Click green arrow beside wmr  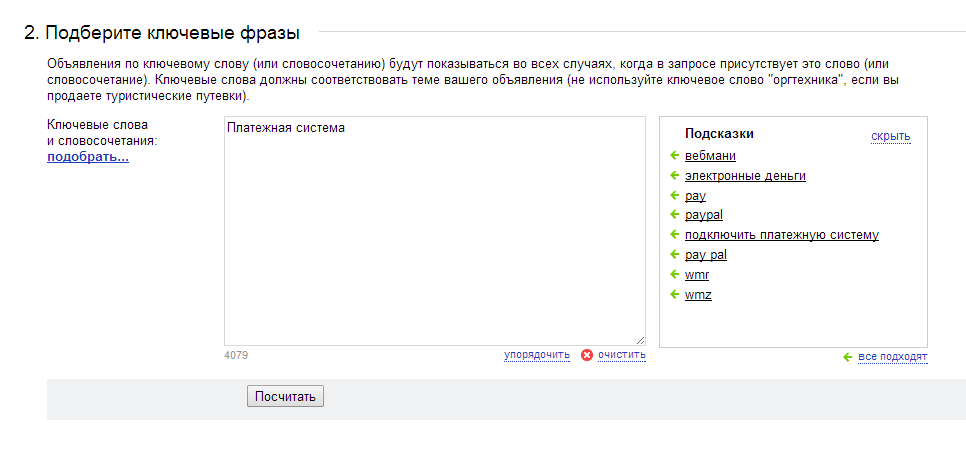click(675, 274)
